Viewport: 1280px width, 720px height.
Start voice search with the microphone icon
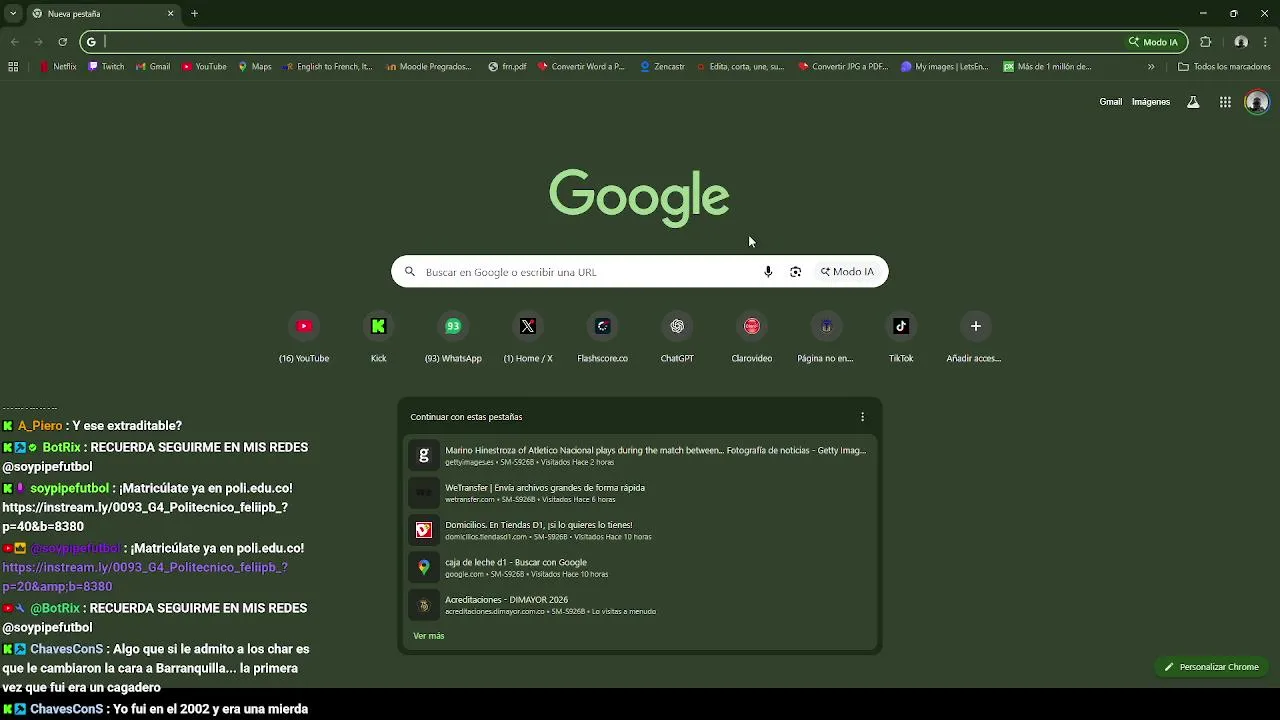point(768,272)
